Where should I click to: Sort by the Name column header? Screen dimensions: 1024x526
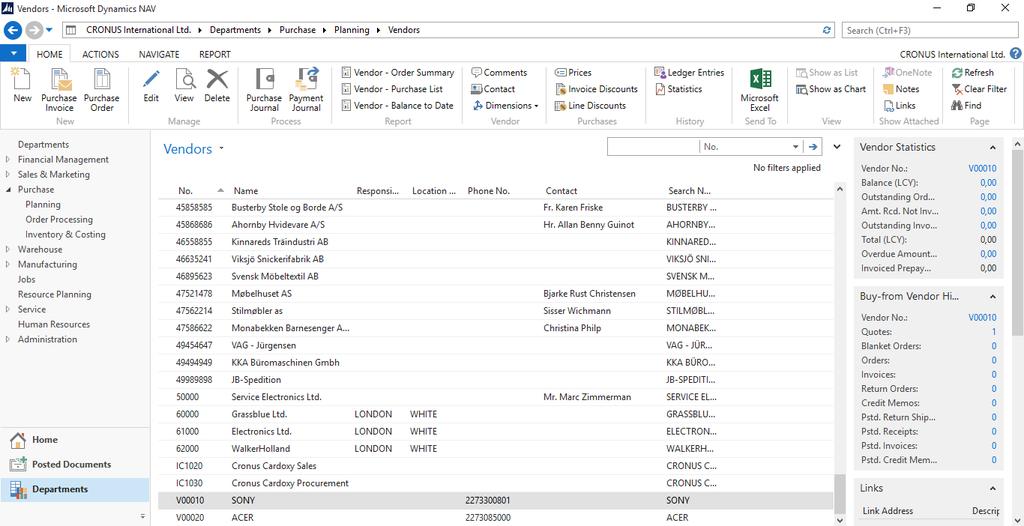tap(246, 191)
